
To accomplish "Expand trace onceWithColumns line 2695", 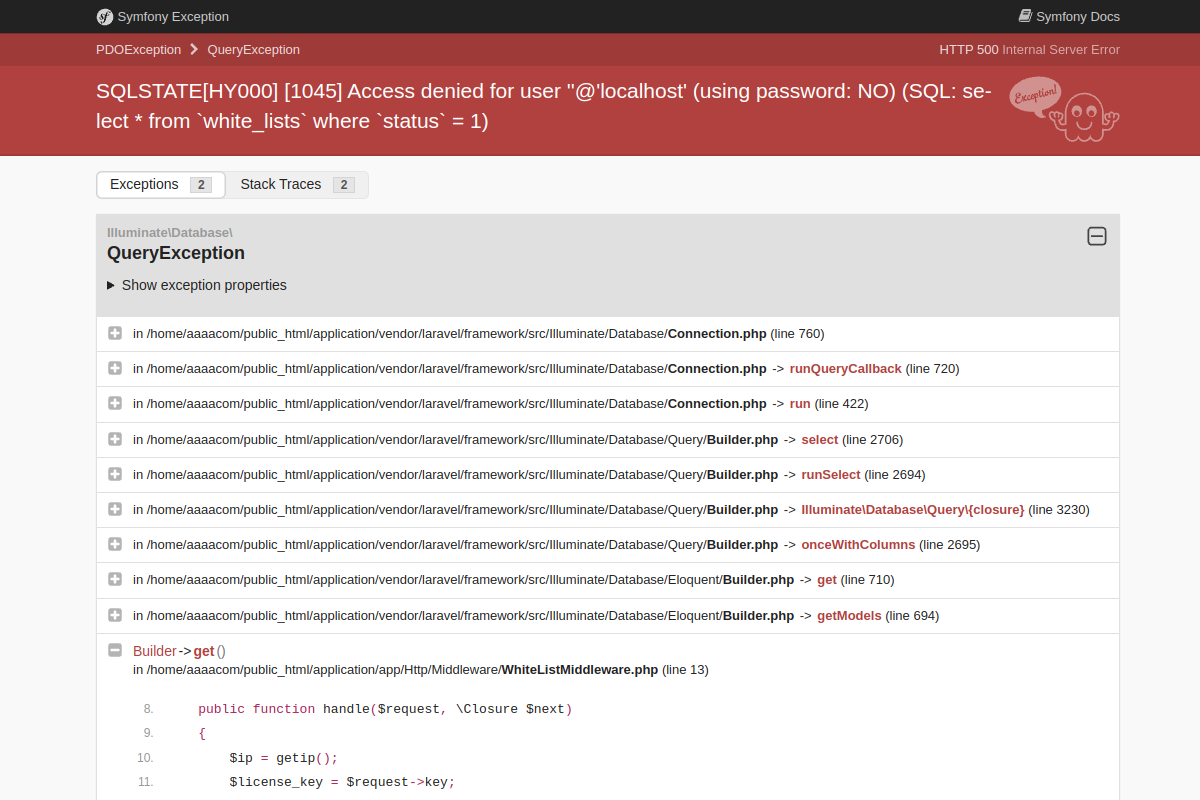I will [115, 544].
